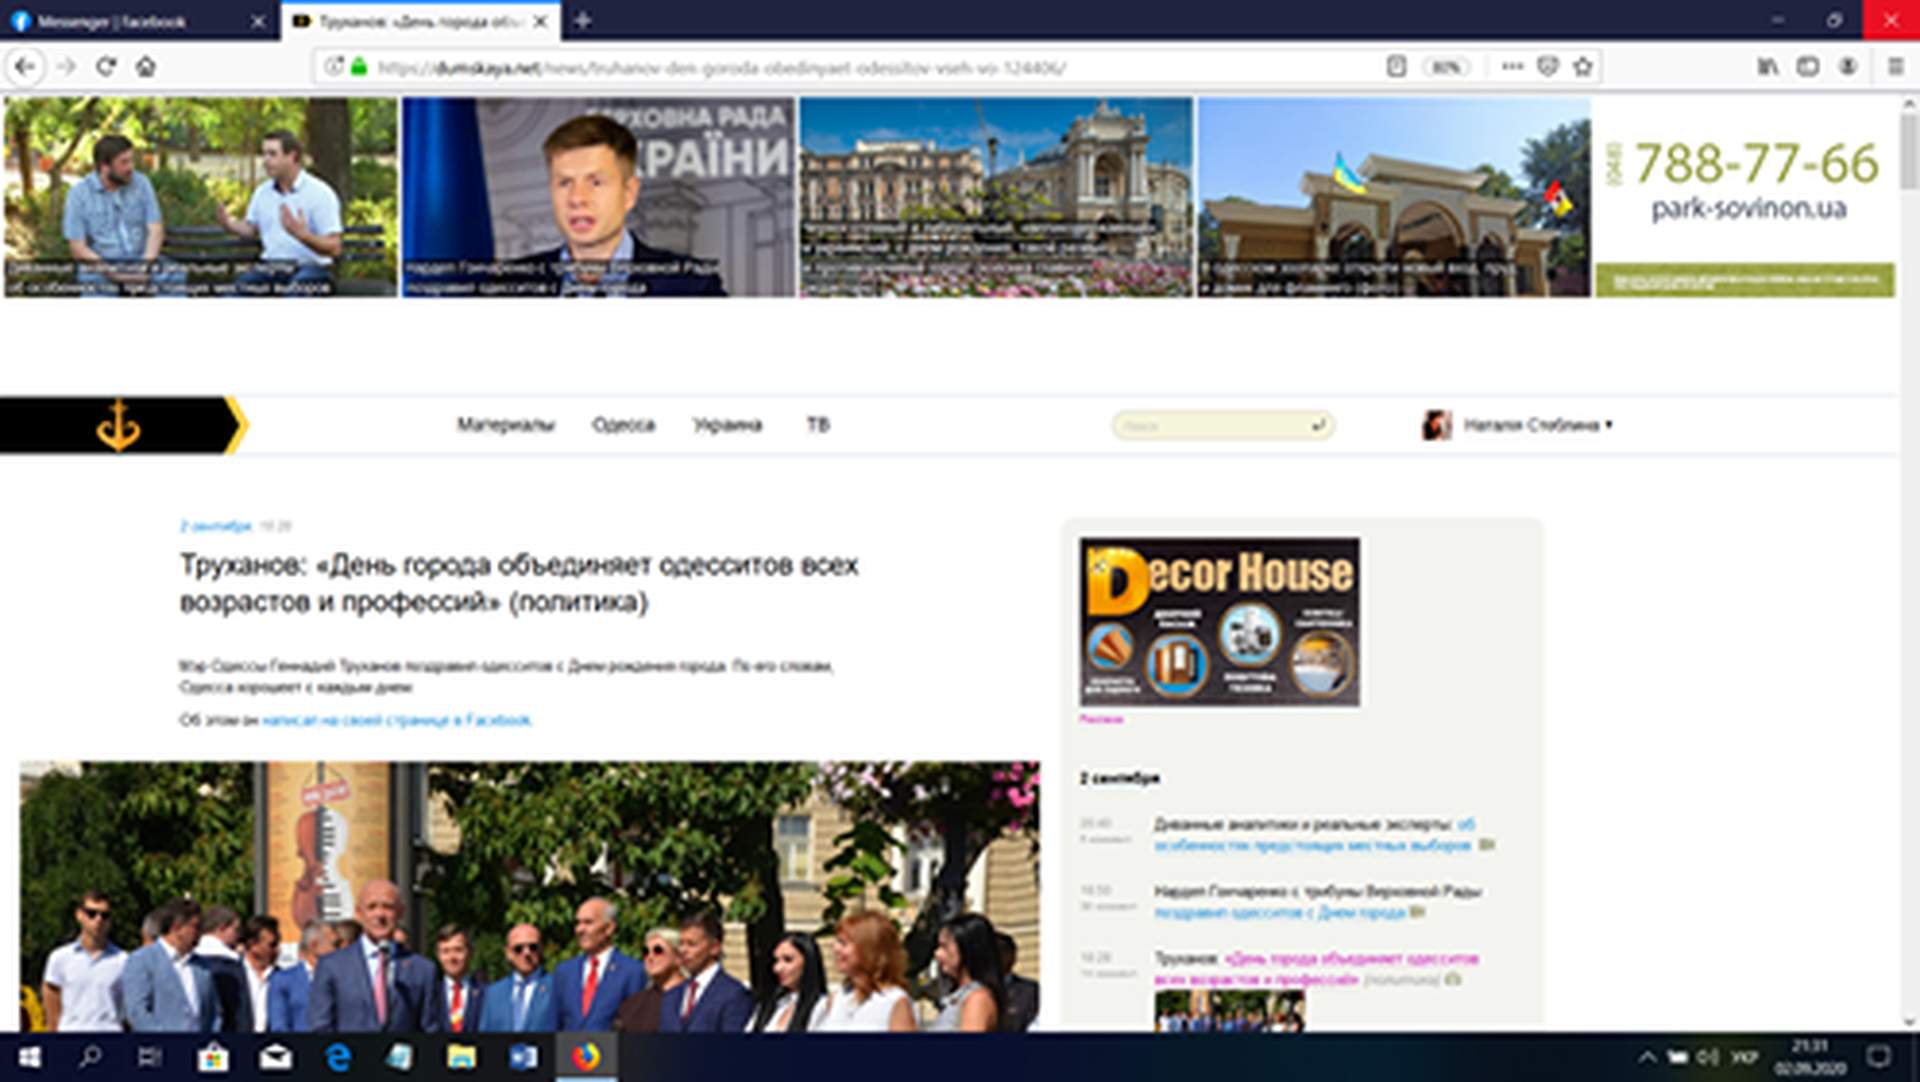The image size is (1920, 1082).
Task: Open Firefox library icon
Action: (x=1768, y=67)
